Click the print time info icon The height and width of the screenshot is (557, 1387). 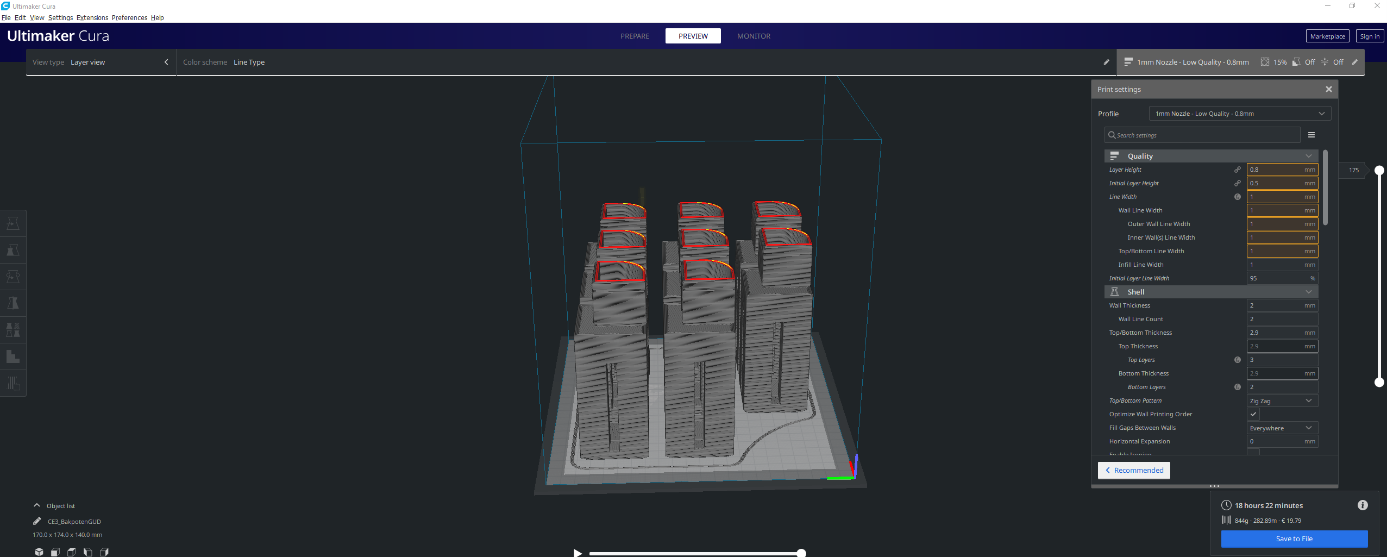coord(1362,505)
